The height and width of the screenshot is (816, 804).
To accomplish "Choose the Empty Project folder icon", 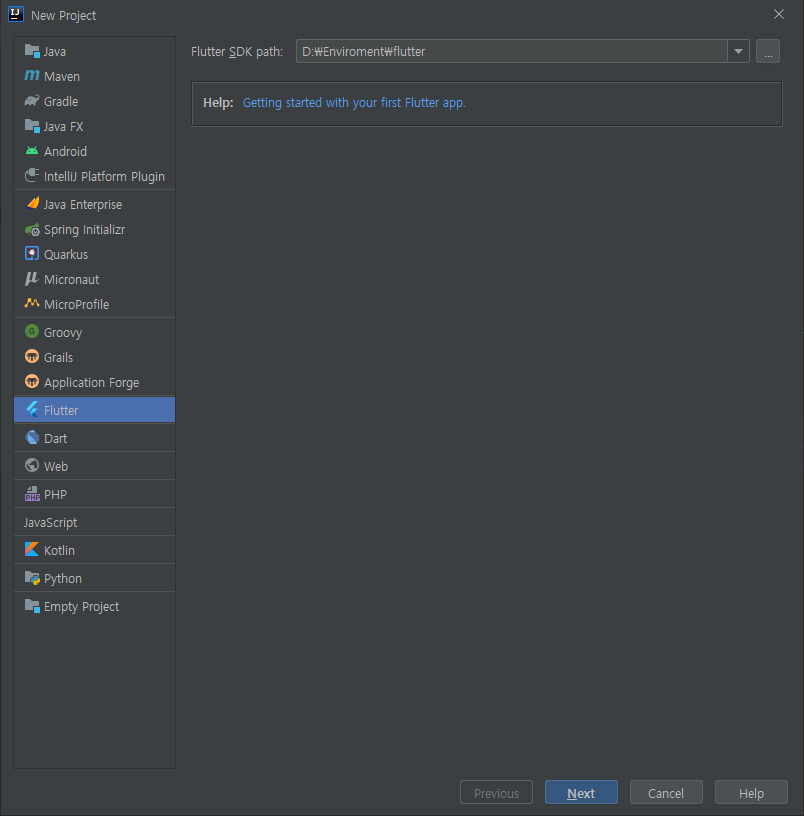I will pos(32,606).
